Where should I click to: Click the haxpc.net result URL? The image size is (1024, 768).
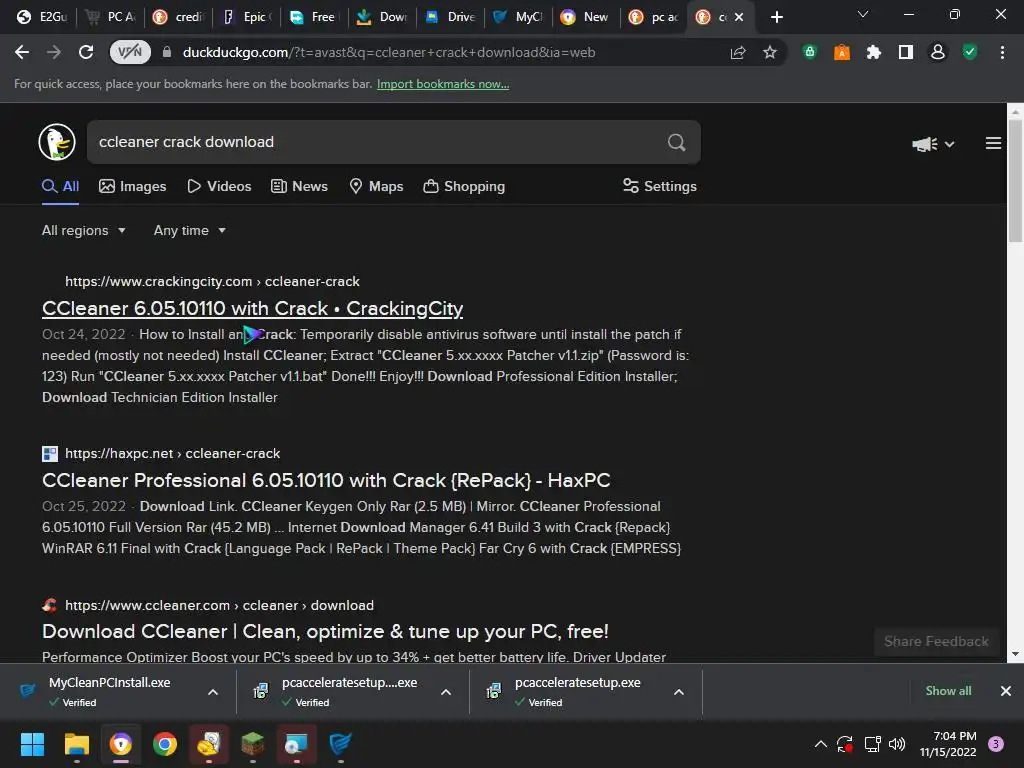tap(172, 453)
